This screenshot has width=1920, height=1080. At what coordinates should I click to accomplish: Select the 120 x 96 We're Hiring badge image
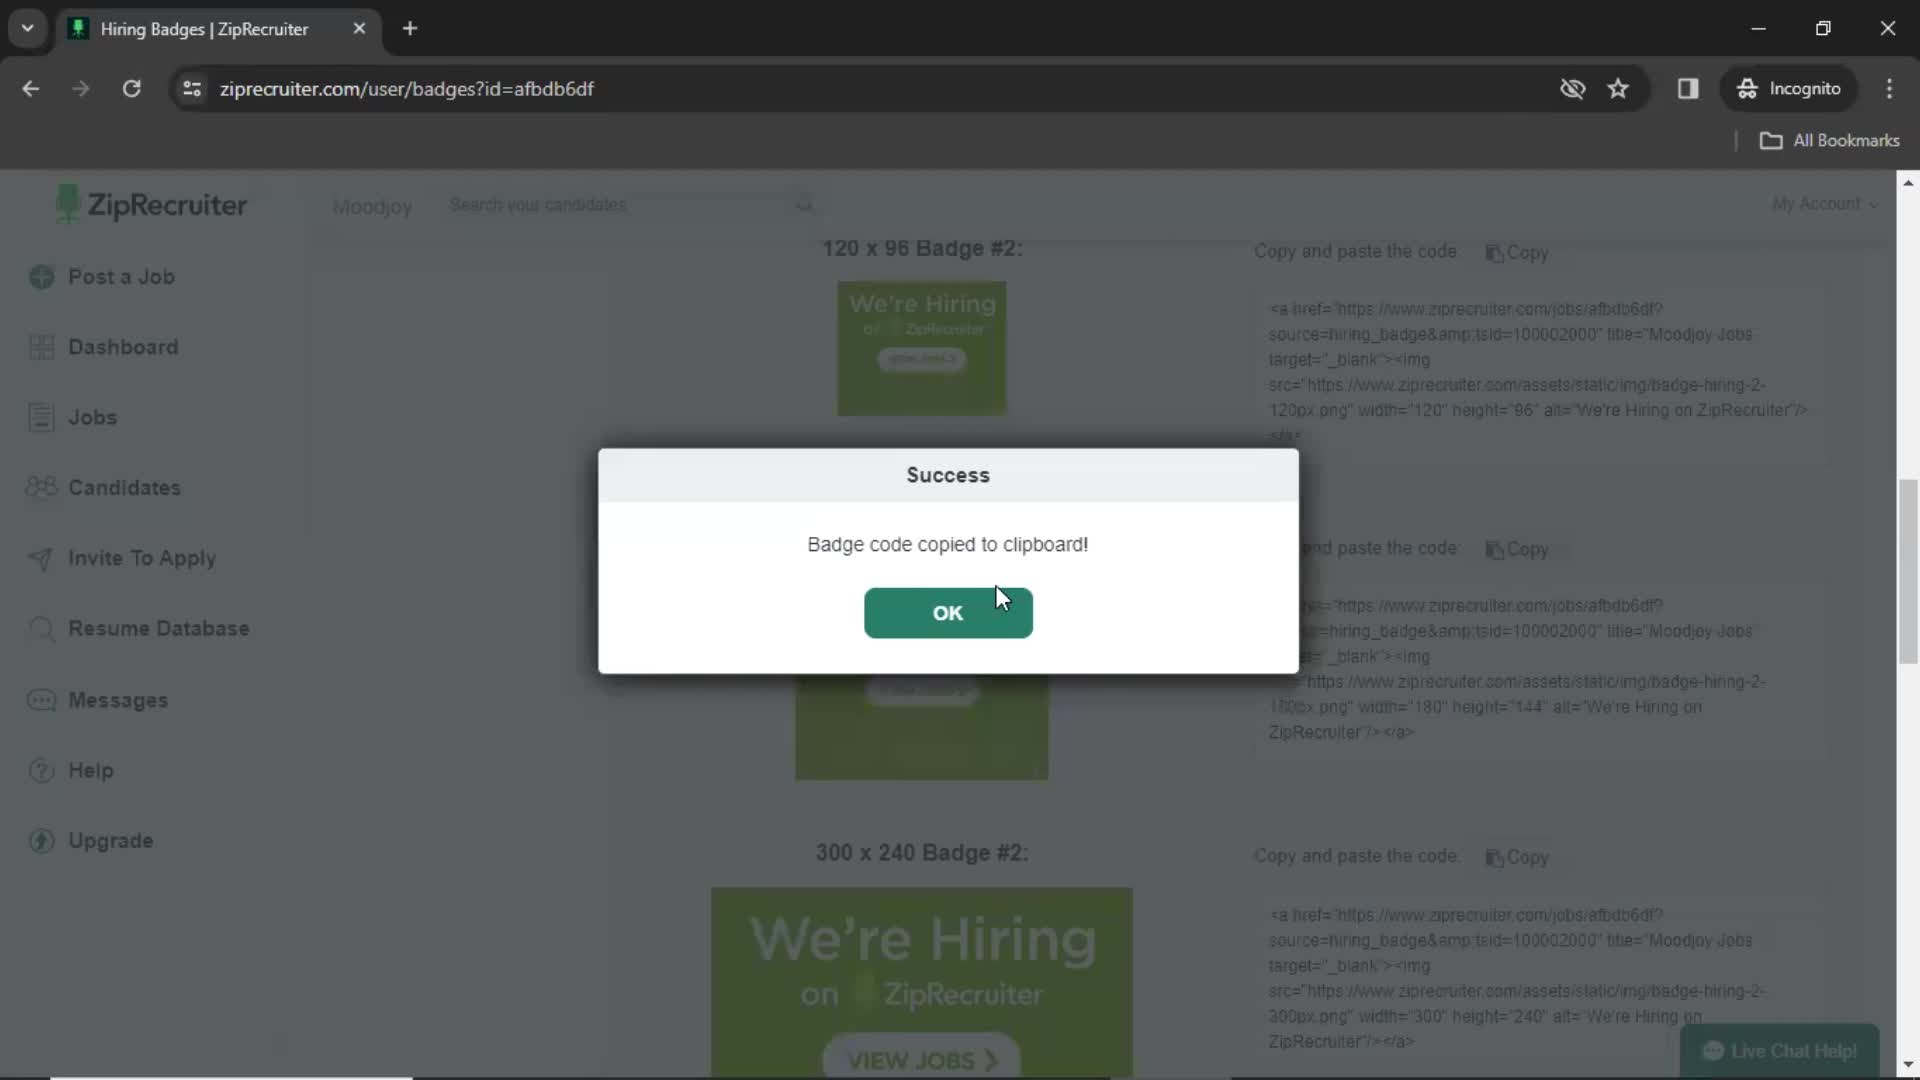922,348
